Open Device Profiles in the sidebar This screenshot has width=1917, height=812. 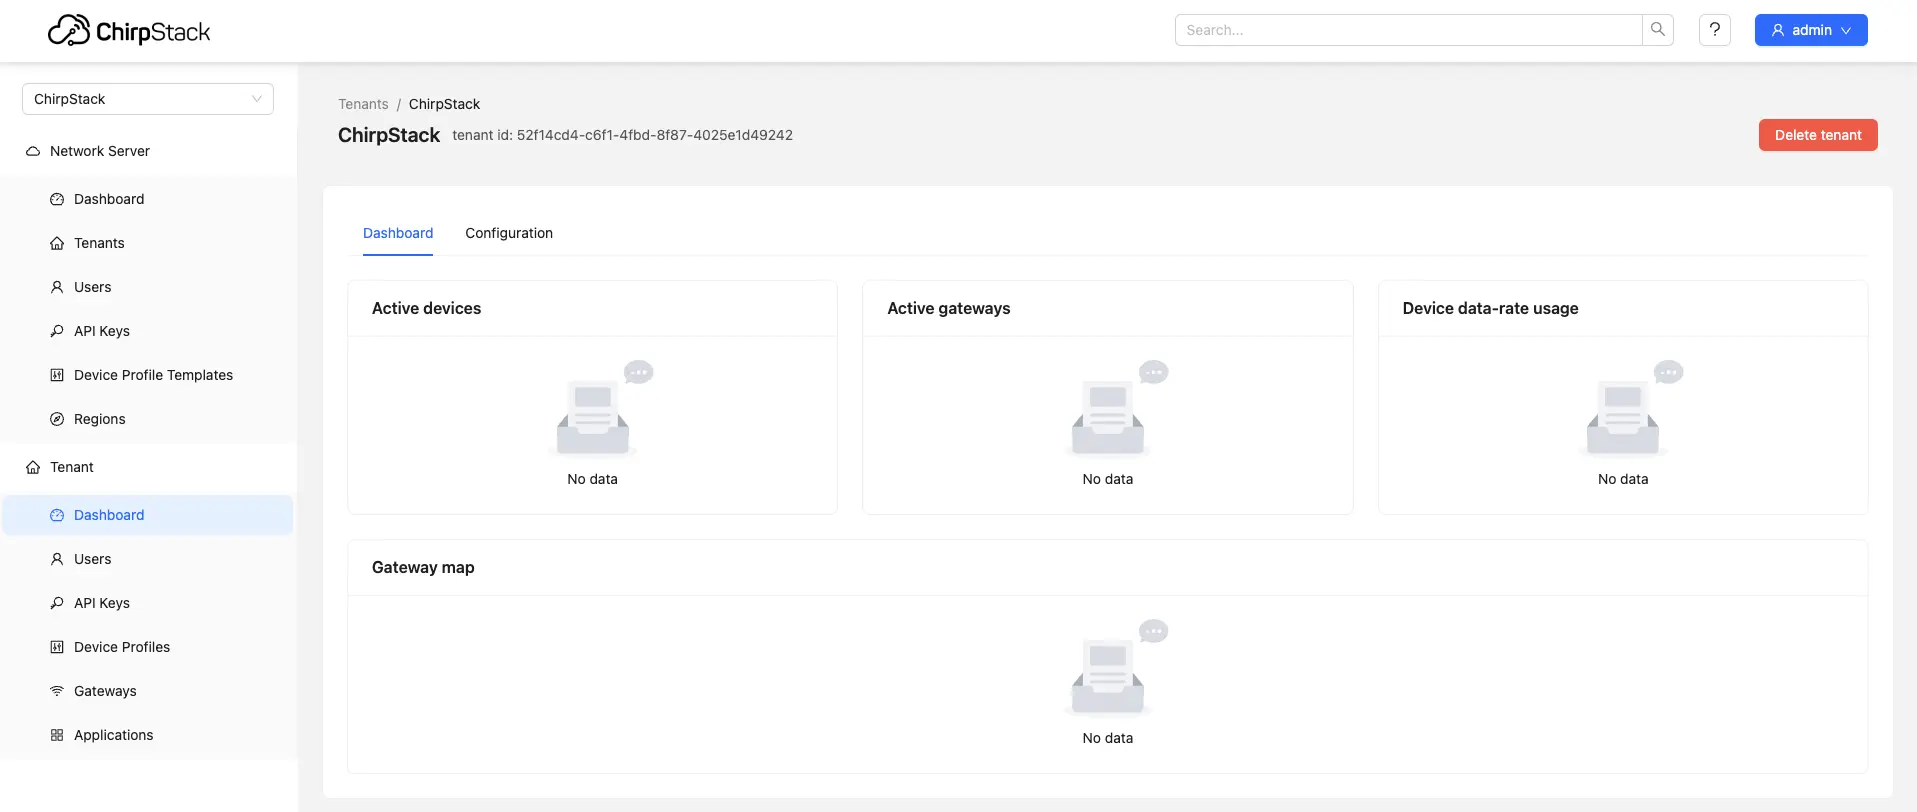coord(148,647)
